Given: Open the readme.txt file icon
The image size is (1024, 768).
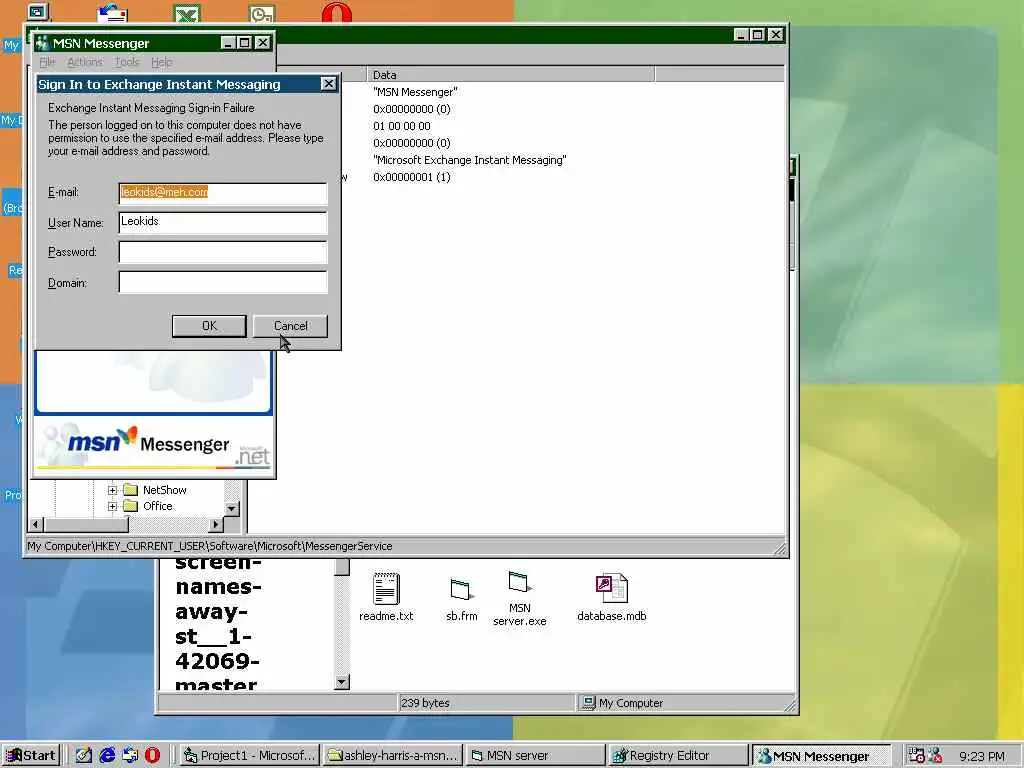Looking at the screenshot, I should pyautogui.click(x=386, y=597).
